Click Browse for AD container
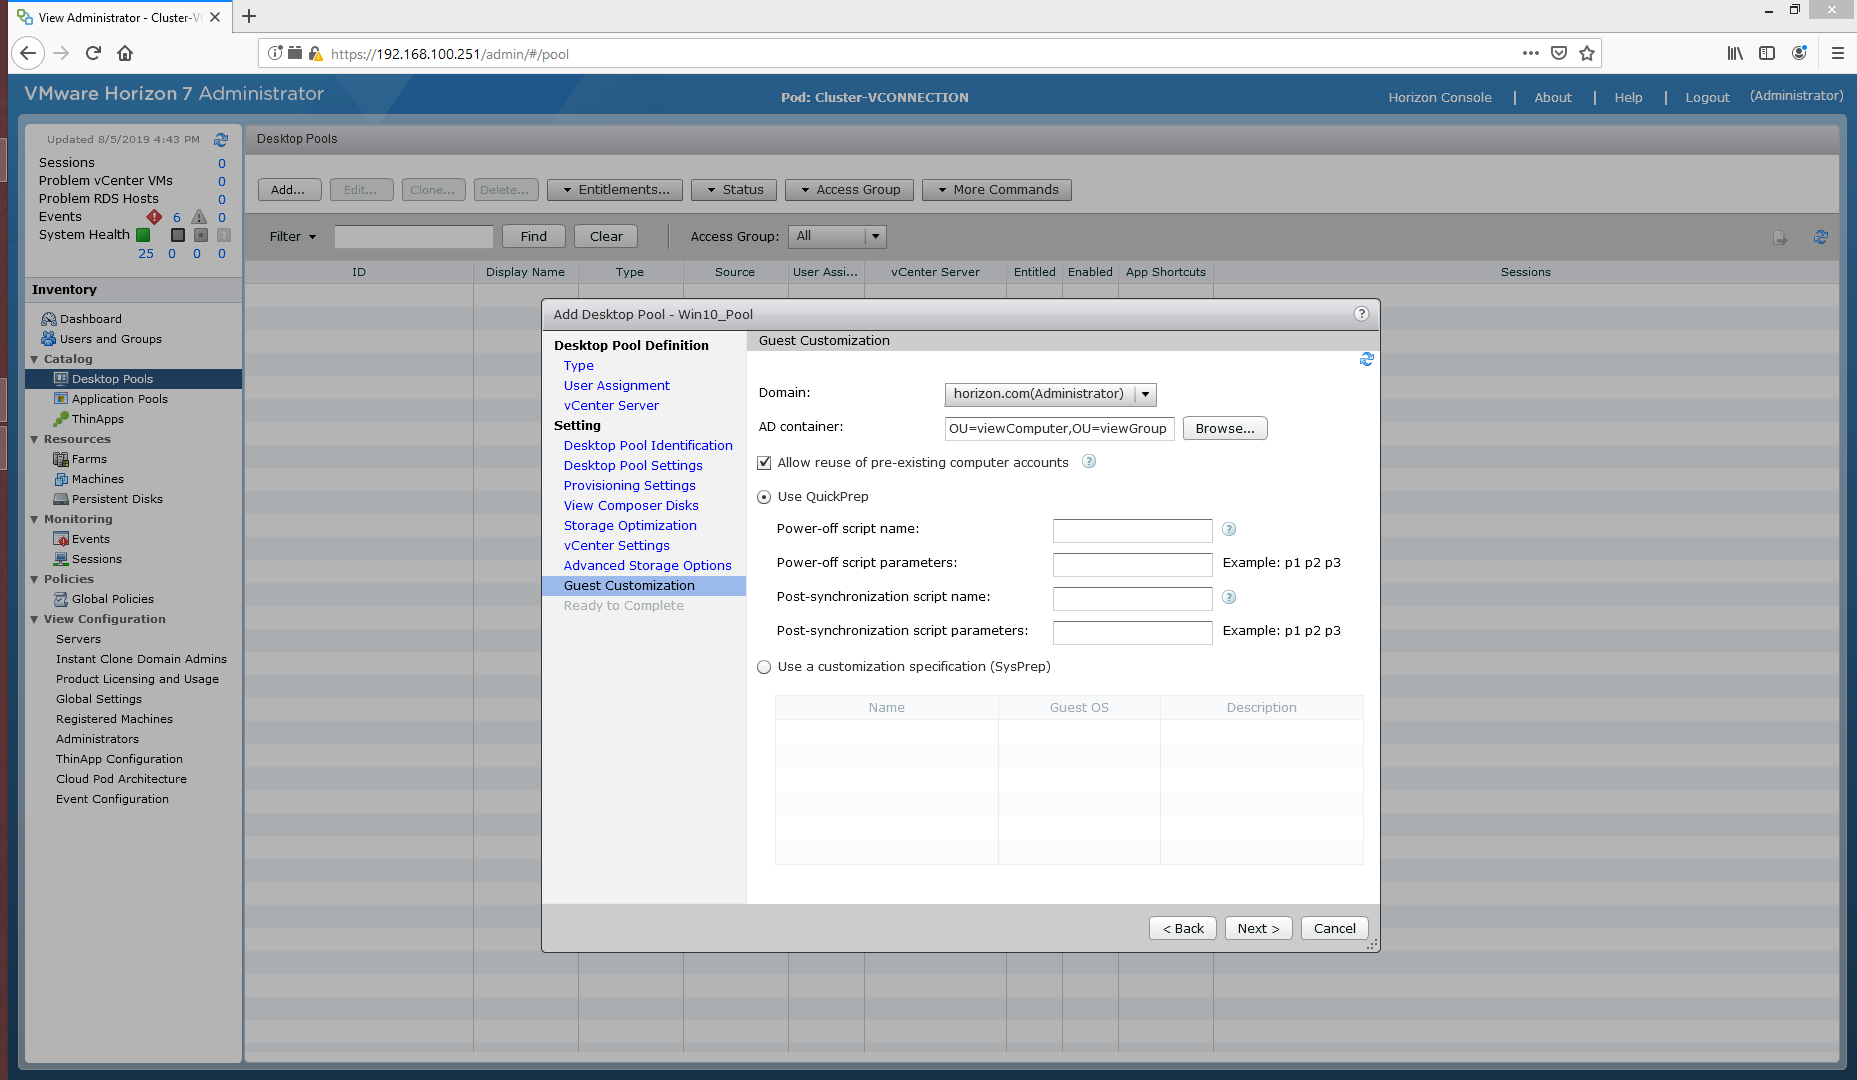1857x1080 pixels. [x=1224, y=429]
